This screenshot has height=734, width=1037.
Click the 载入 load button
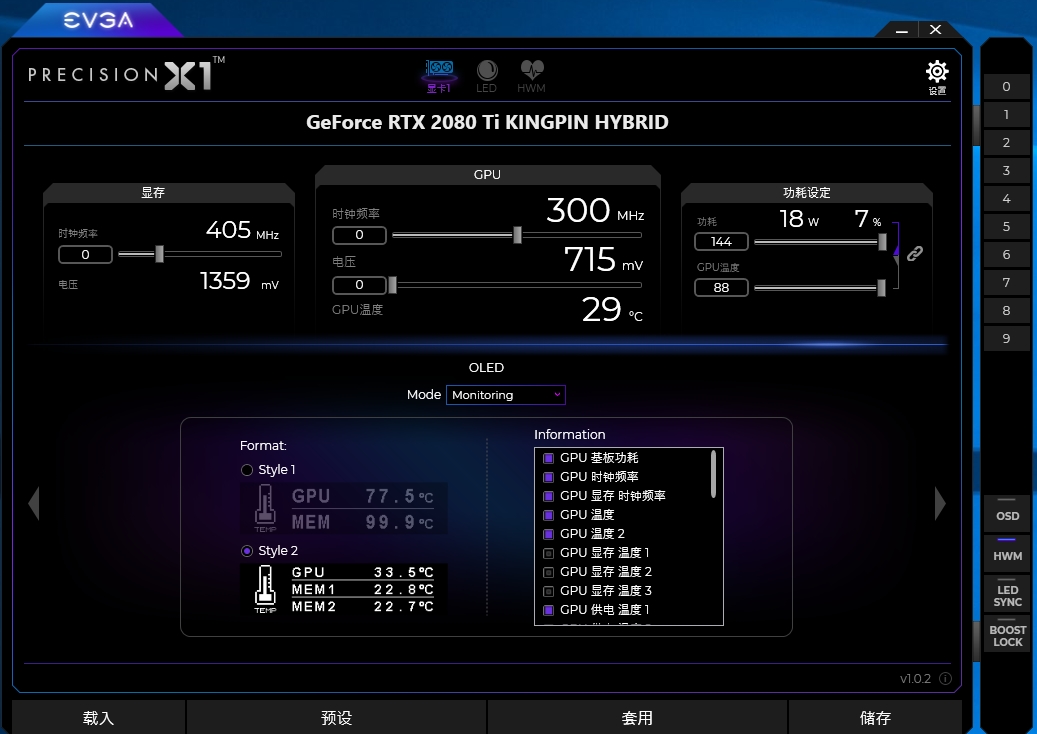point(99,717)
